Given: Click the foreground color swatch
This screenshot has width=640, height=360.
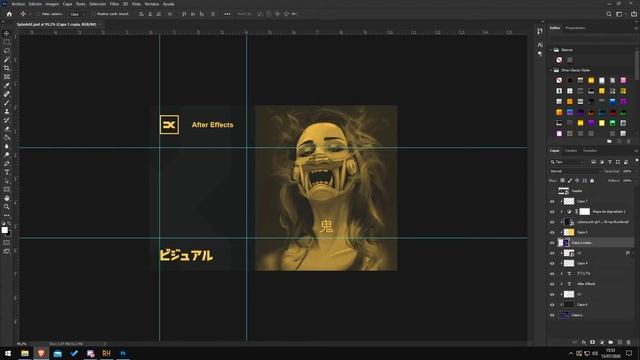Looking at the screenshot, I should click(4, 230).
